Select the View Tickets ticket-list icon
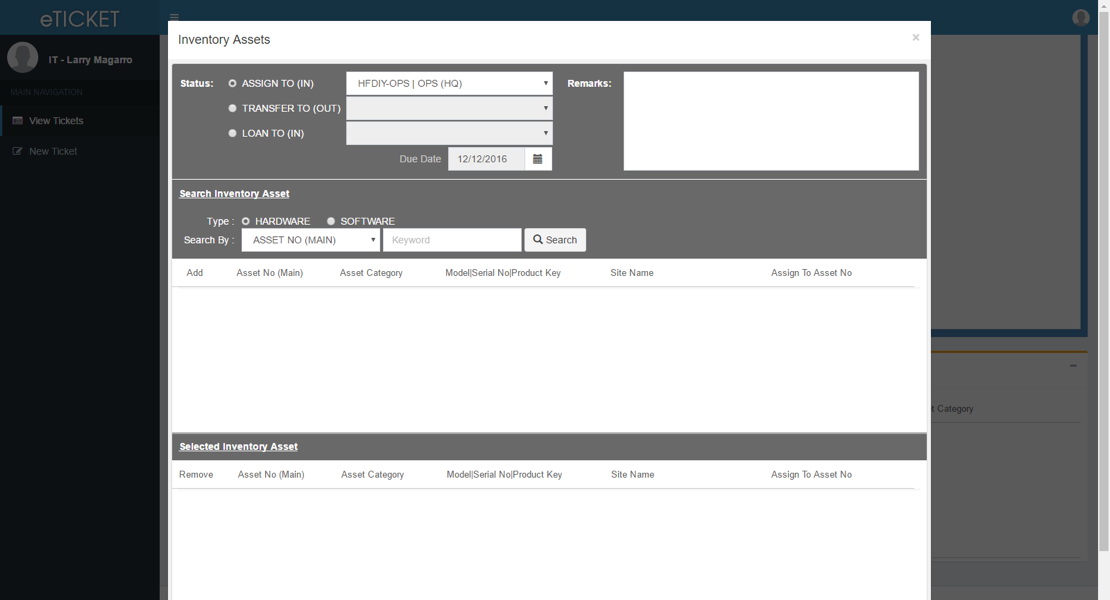The image size is (1110, 600). [17, 120]
